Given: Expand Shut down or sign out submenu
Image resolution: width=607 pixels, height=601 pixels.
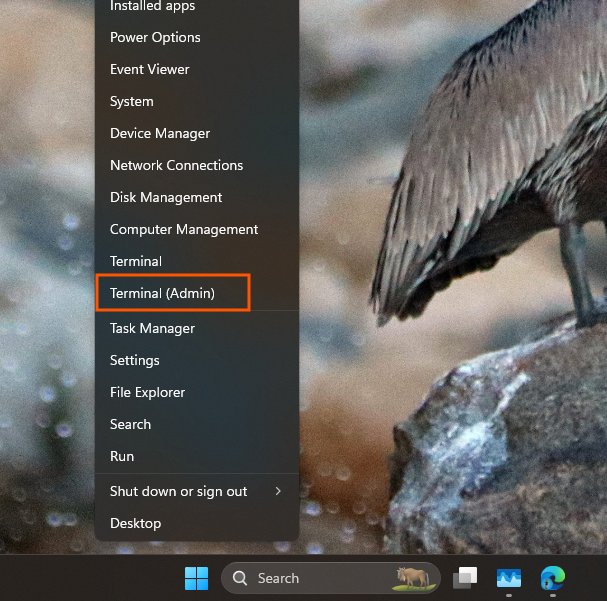Looking at the screenshot, I should click(x=197, y=491).
